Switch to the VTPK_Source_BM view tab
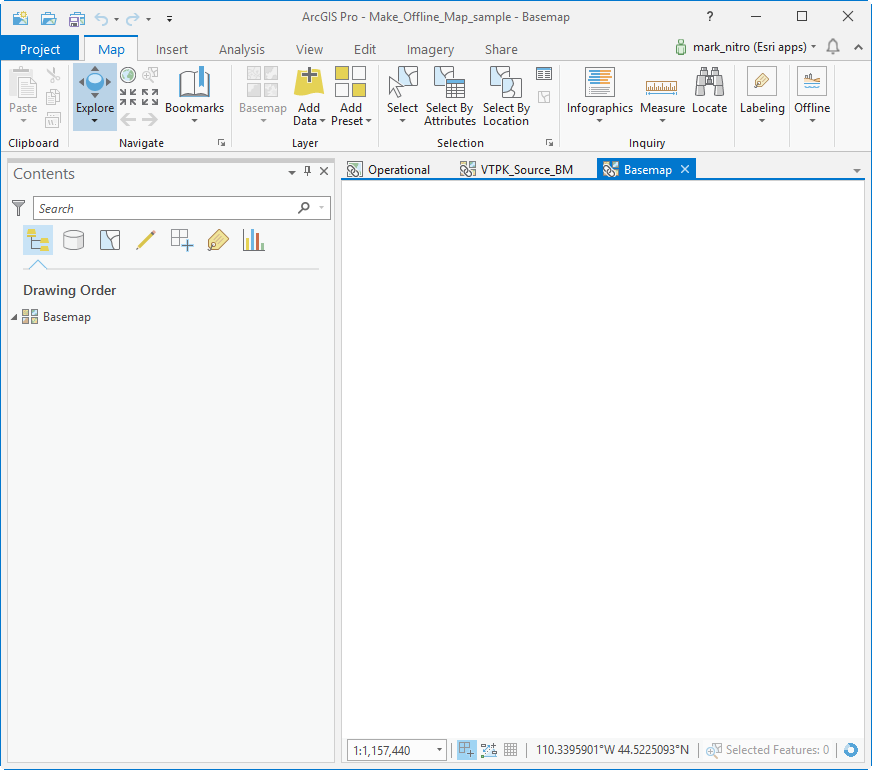The width and height of the screenshot is (872, 770). (516, 170)
